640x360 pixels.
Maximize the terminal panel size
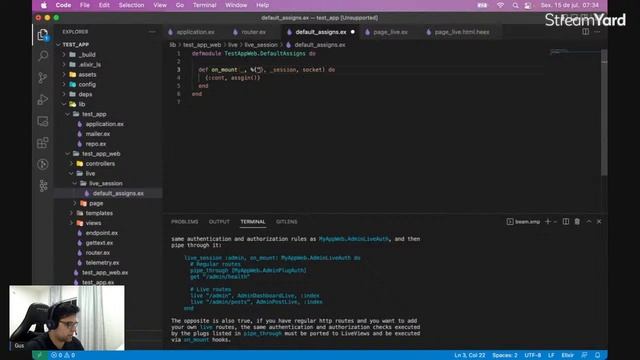(589, 222)
